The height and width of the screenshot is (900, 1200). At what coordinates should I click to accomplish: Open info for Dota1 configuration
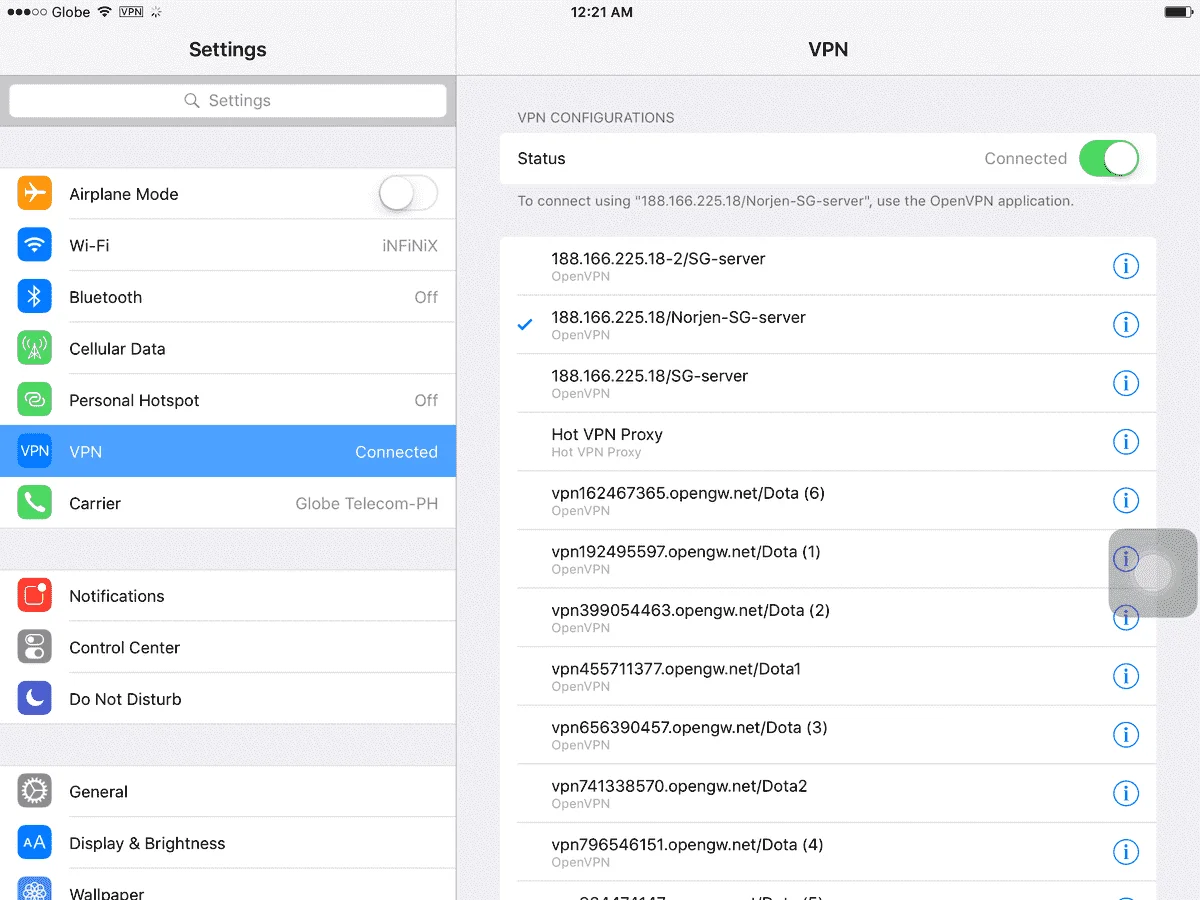pos(1126,676)
